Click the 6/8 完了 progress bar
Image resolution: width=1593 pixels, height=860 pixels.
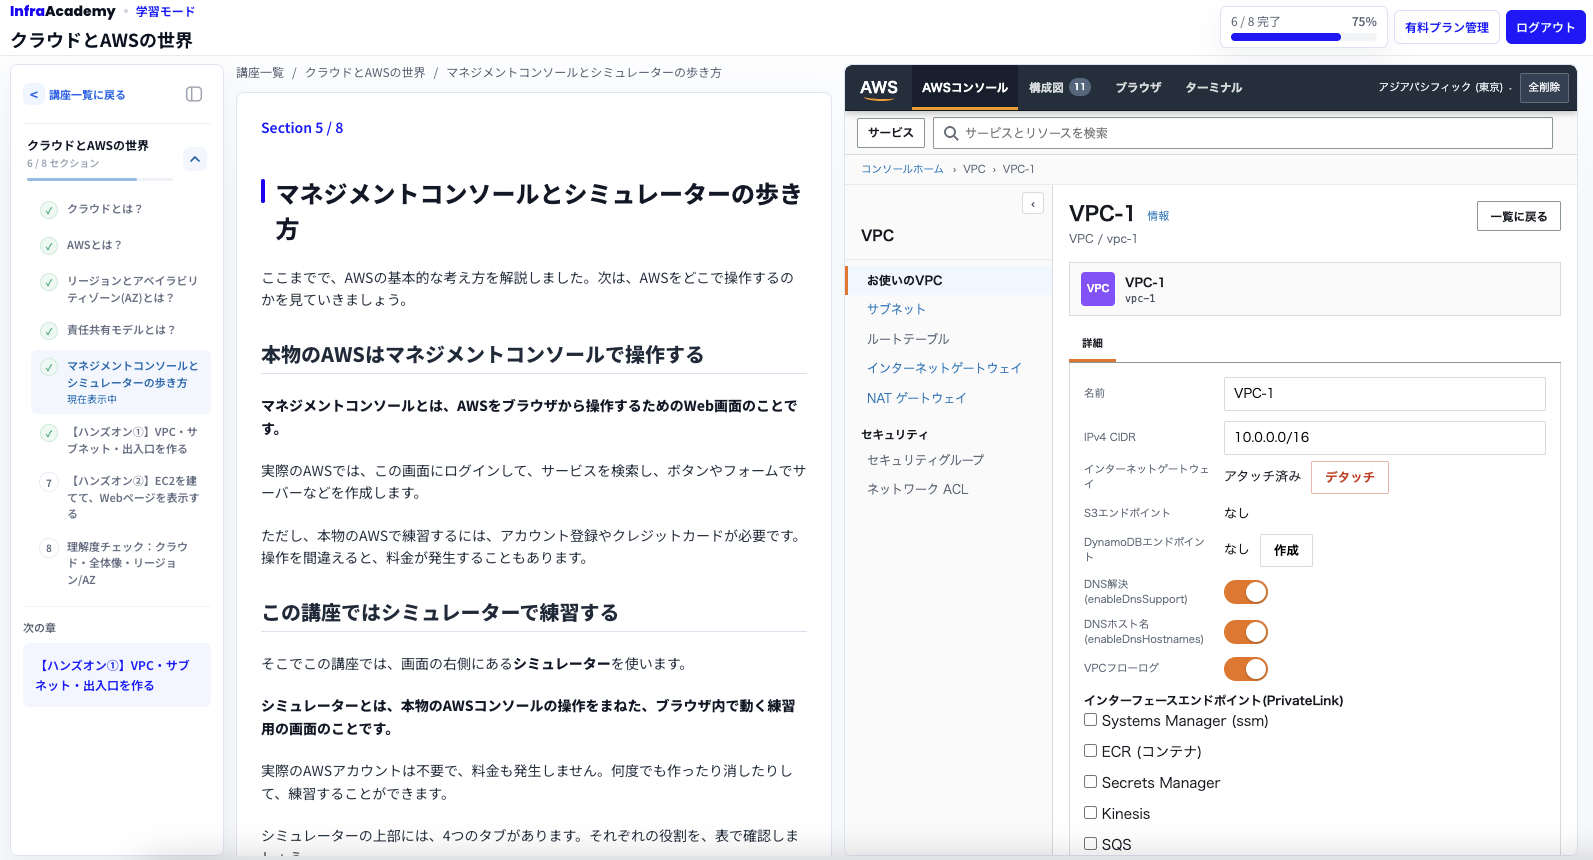click(x=1303, y=37)
